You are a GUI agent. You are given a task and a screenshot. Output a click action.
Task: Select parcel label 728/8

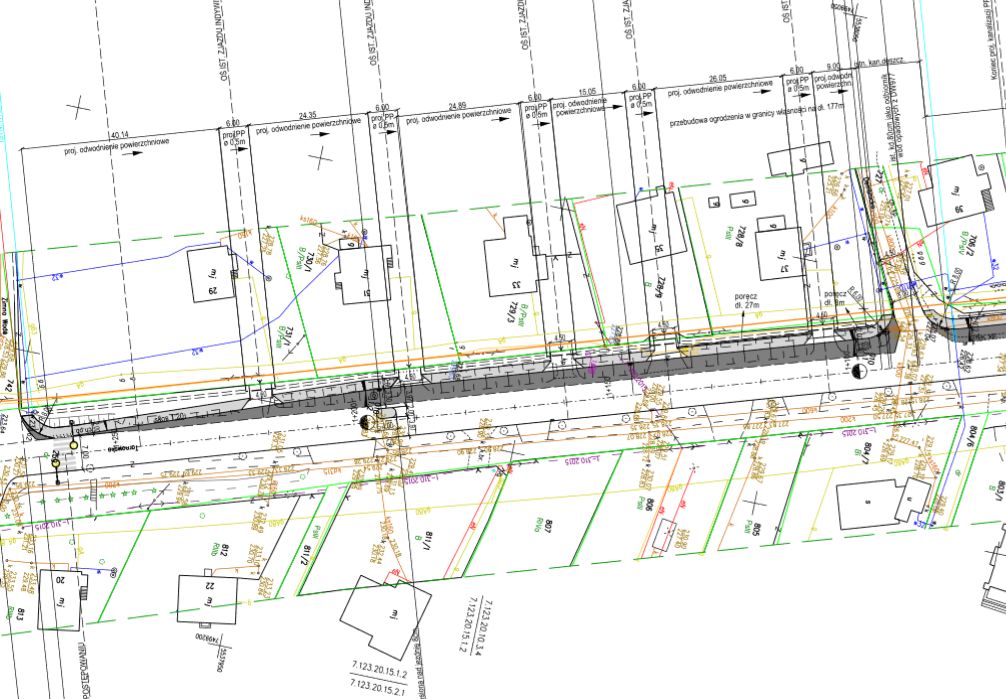pyautogui.click(x=742, y=236)
